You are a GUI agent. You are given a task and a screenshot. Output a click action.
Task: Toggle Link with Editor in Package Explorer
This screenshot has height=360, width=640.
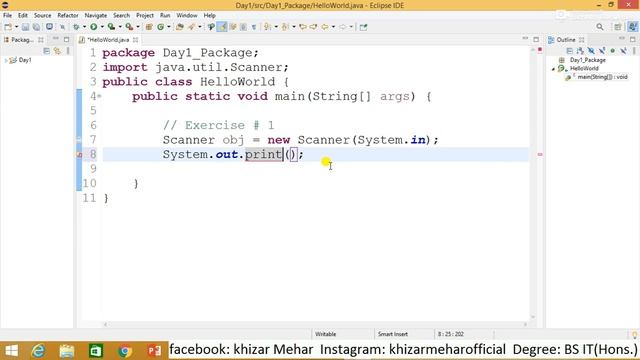57,51
